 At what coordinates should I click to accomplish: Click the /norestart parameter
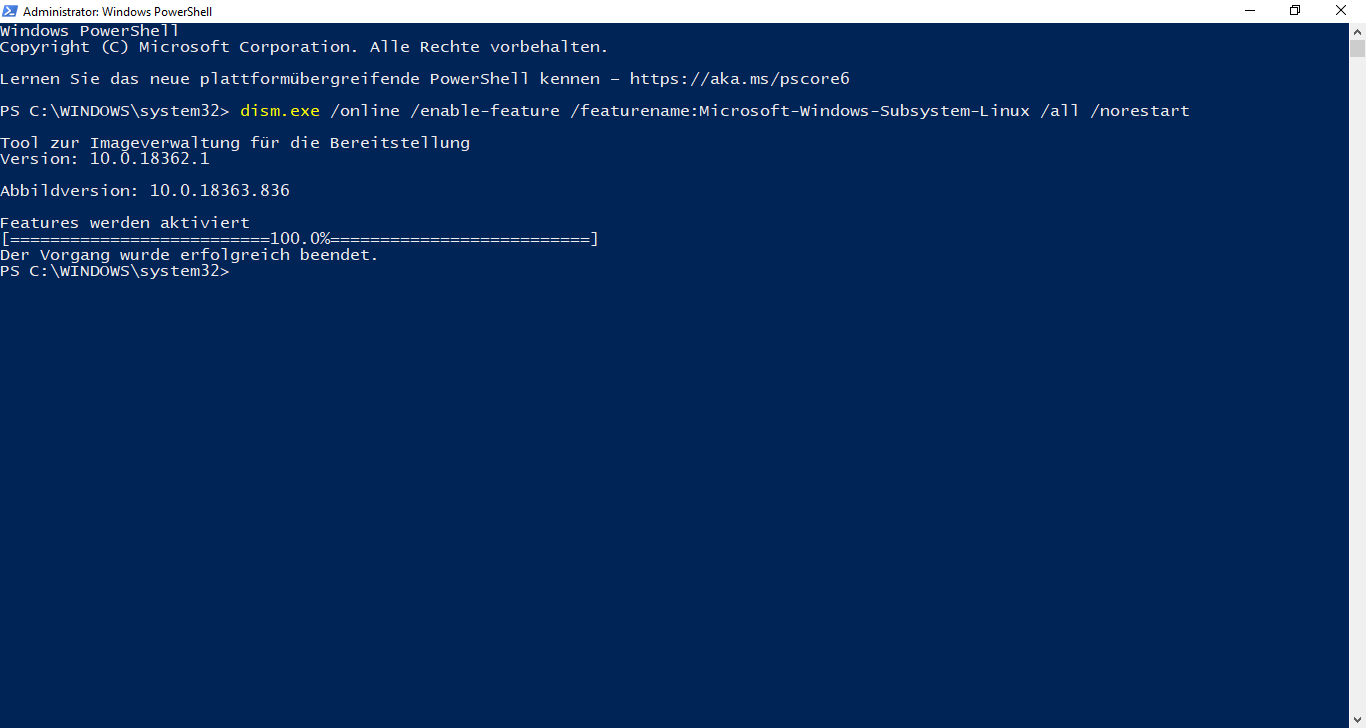coord(1140,111)
